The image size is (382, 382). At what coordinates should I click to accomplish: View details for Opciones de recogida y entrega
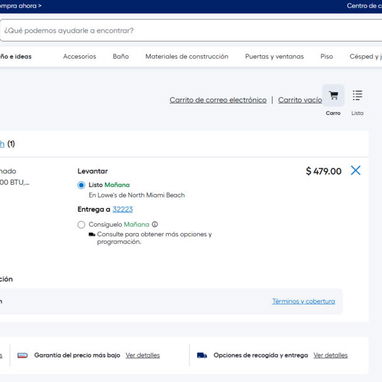[330, 355]
